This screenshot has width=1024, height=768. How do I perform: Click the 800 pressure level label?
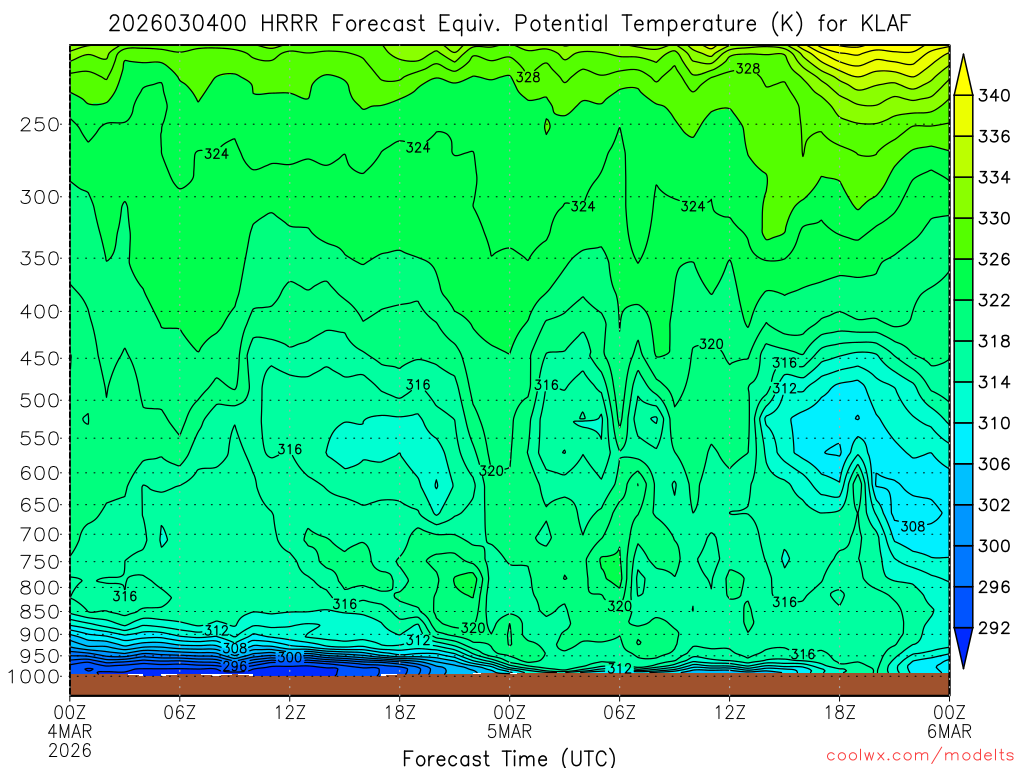coord(39,587)
